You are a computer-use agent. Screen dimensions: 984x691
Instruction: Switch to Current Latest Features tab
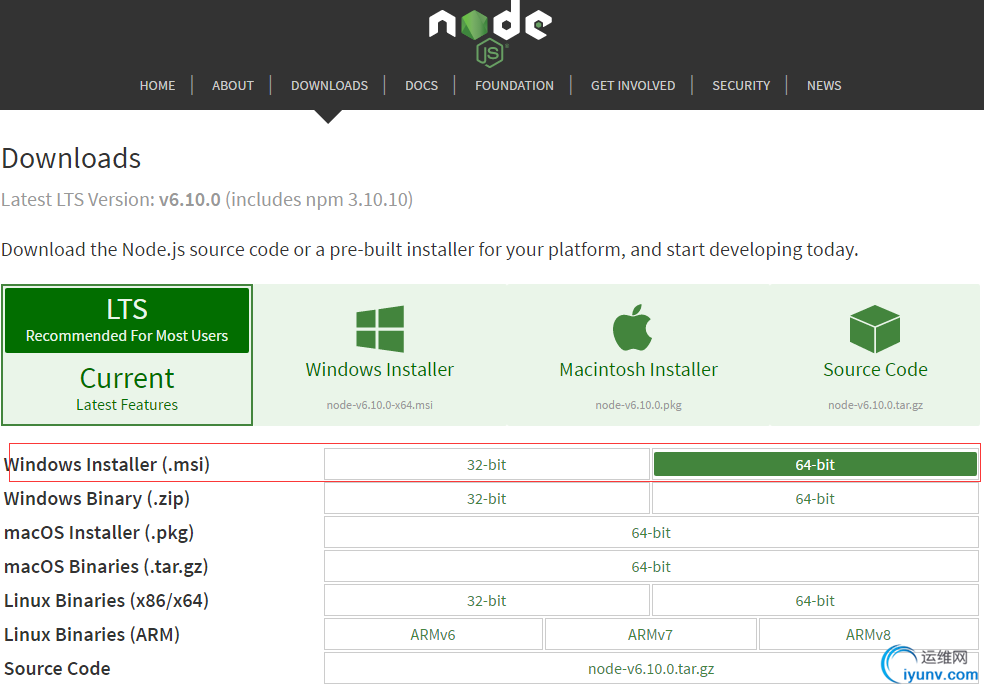coord(127,388)
